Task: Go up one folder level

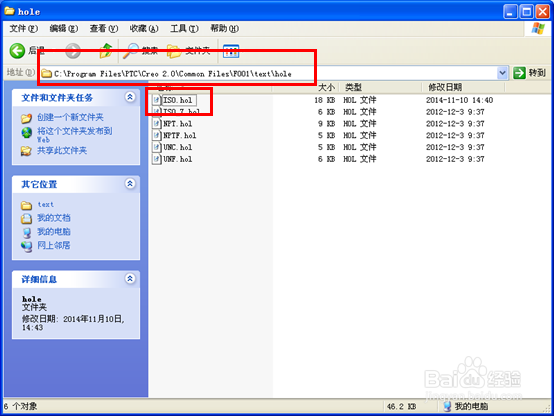Action: [x=106, y=51]
